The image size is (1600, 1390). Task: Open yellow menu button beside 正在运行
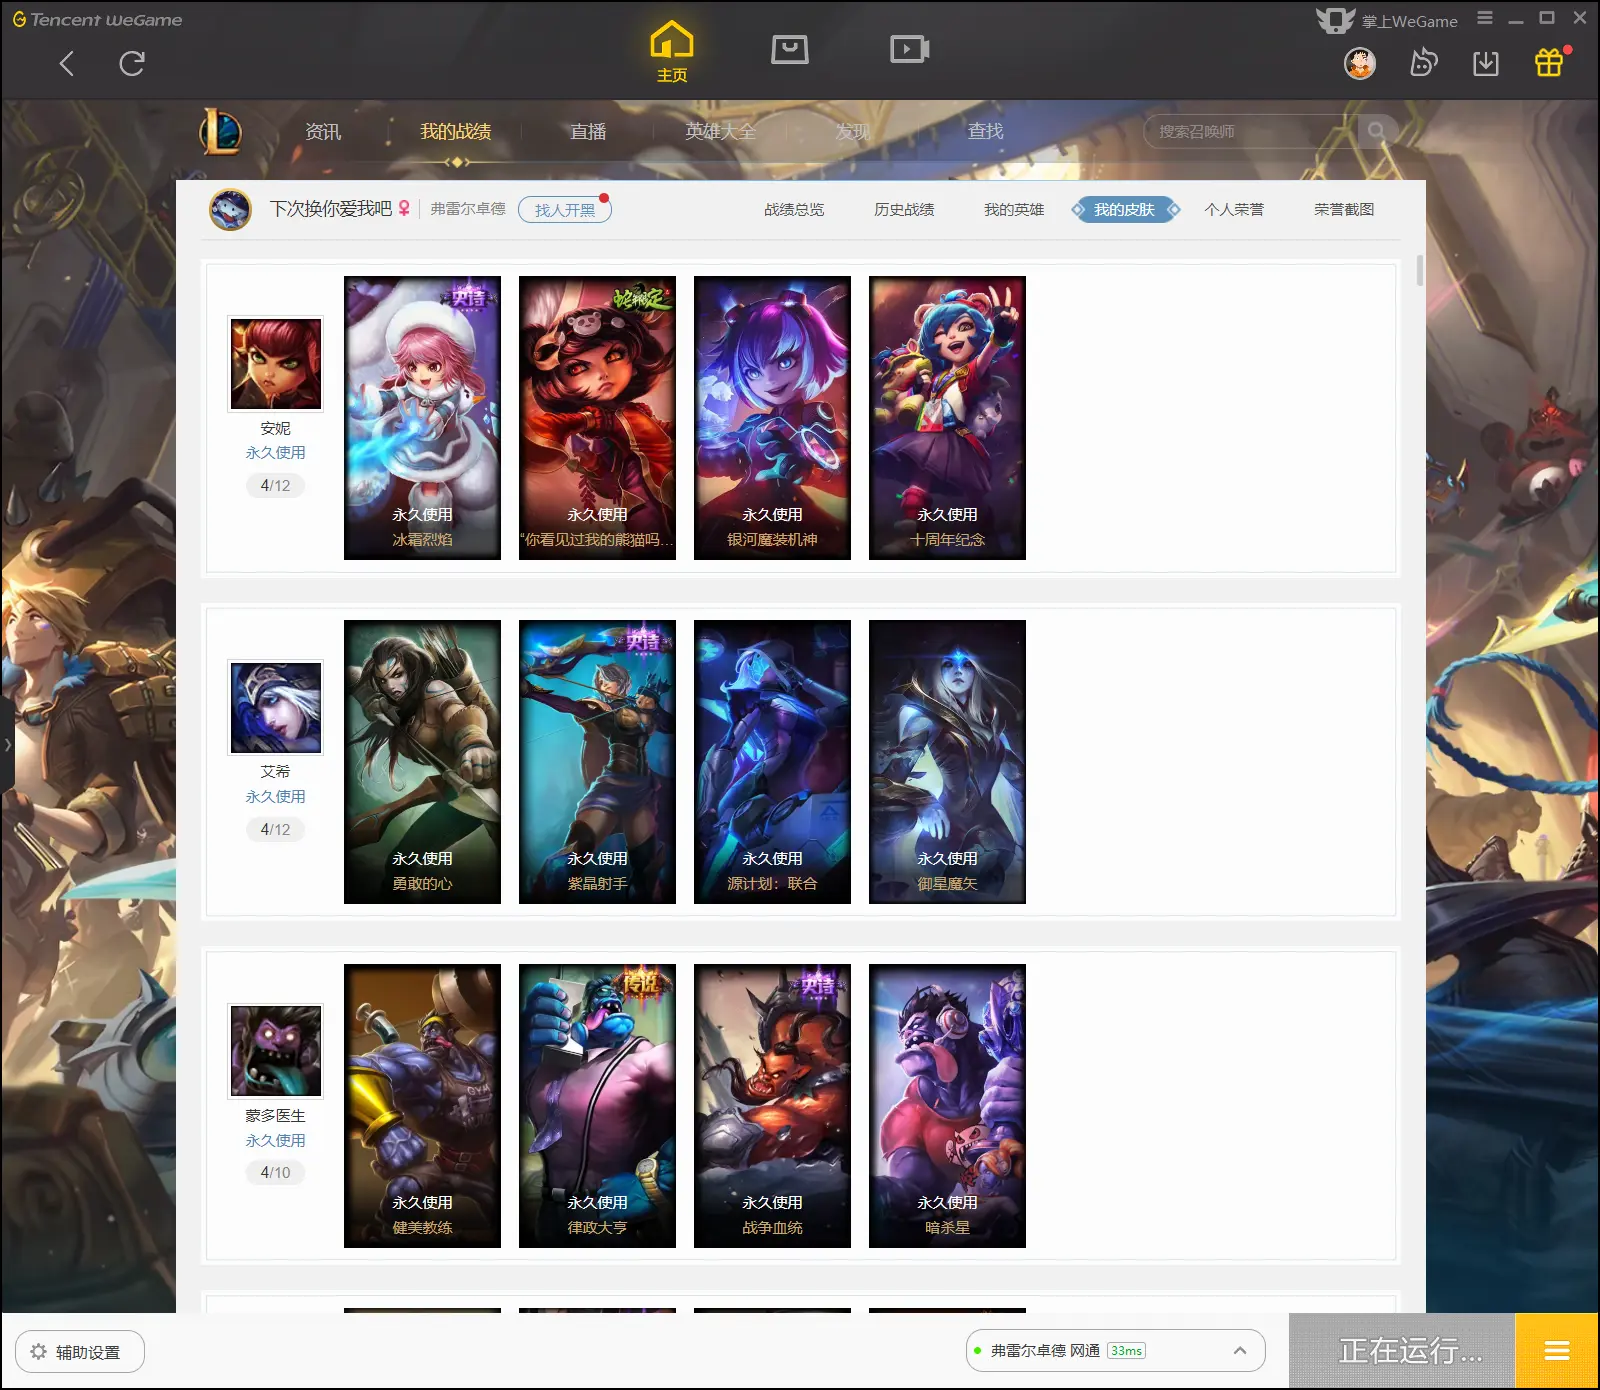(x=1557, y=1351)
